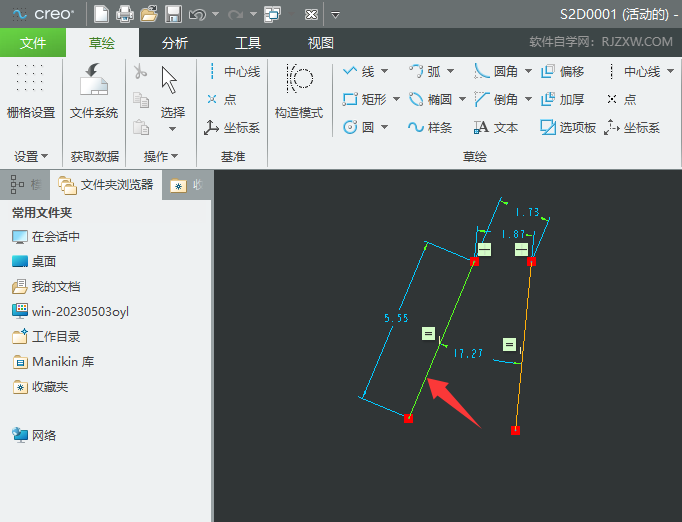Open a file with the folder icon

tap(149, 14)
